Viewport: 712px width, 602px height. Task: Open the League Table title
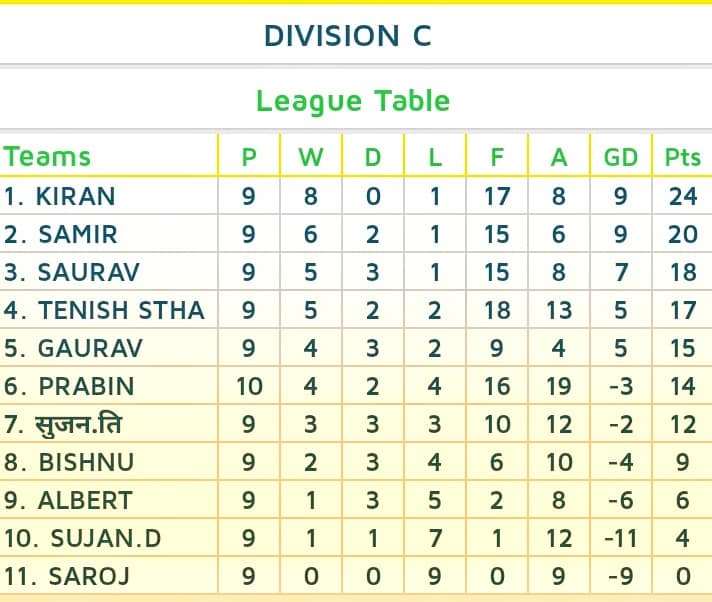tap(353, 101)
